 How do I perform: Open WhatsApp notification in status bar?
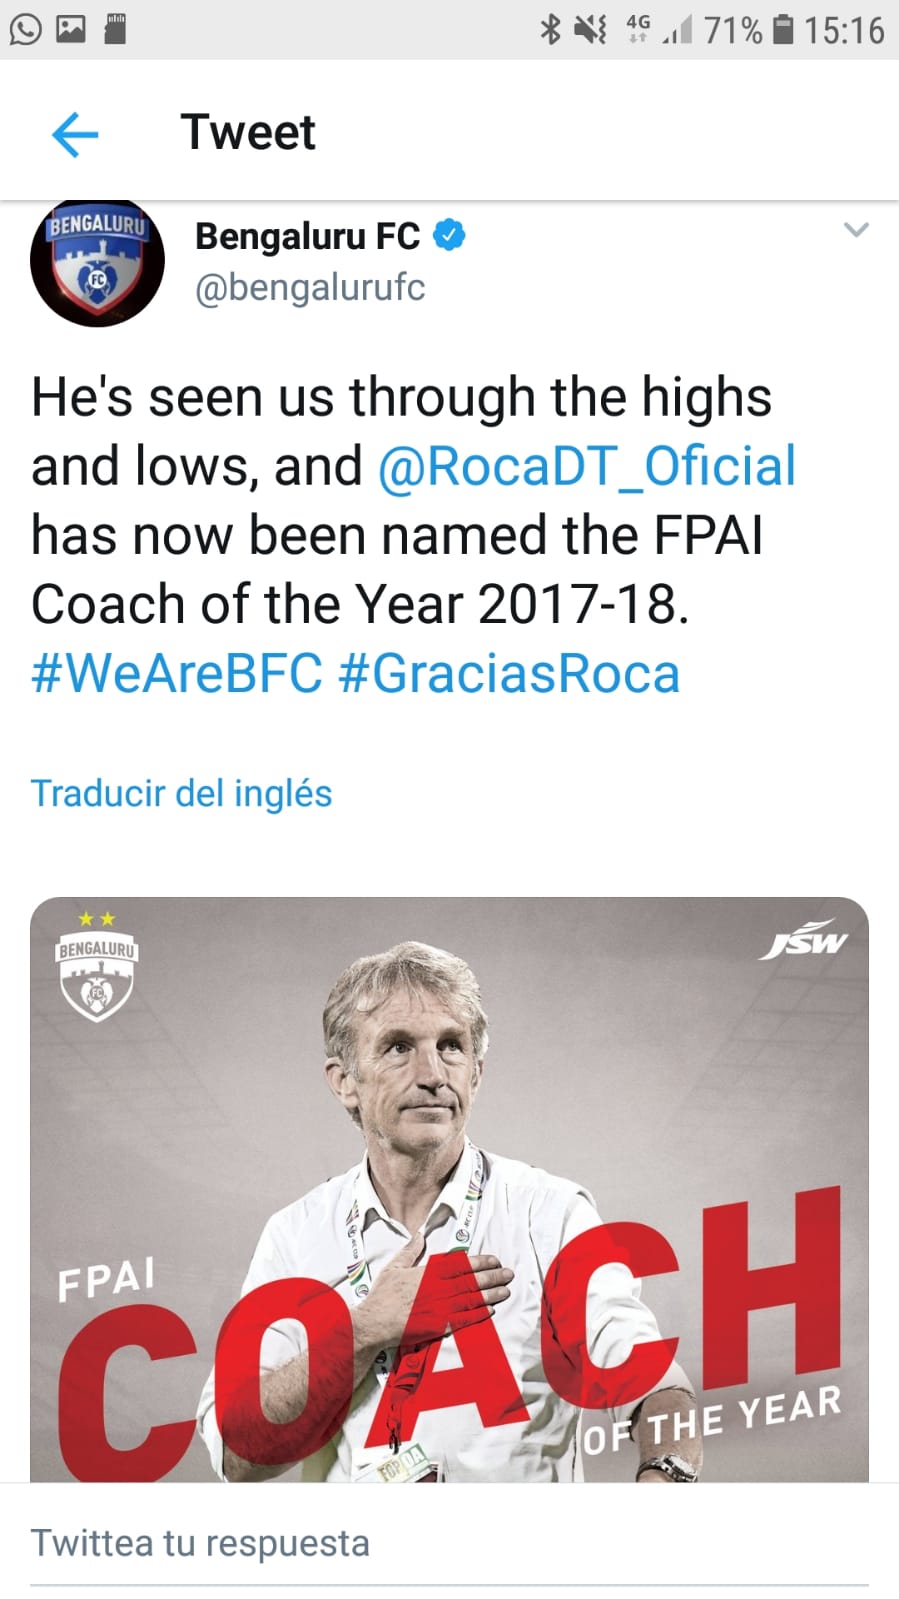[x=25, y=29]
